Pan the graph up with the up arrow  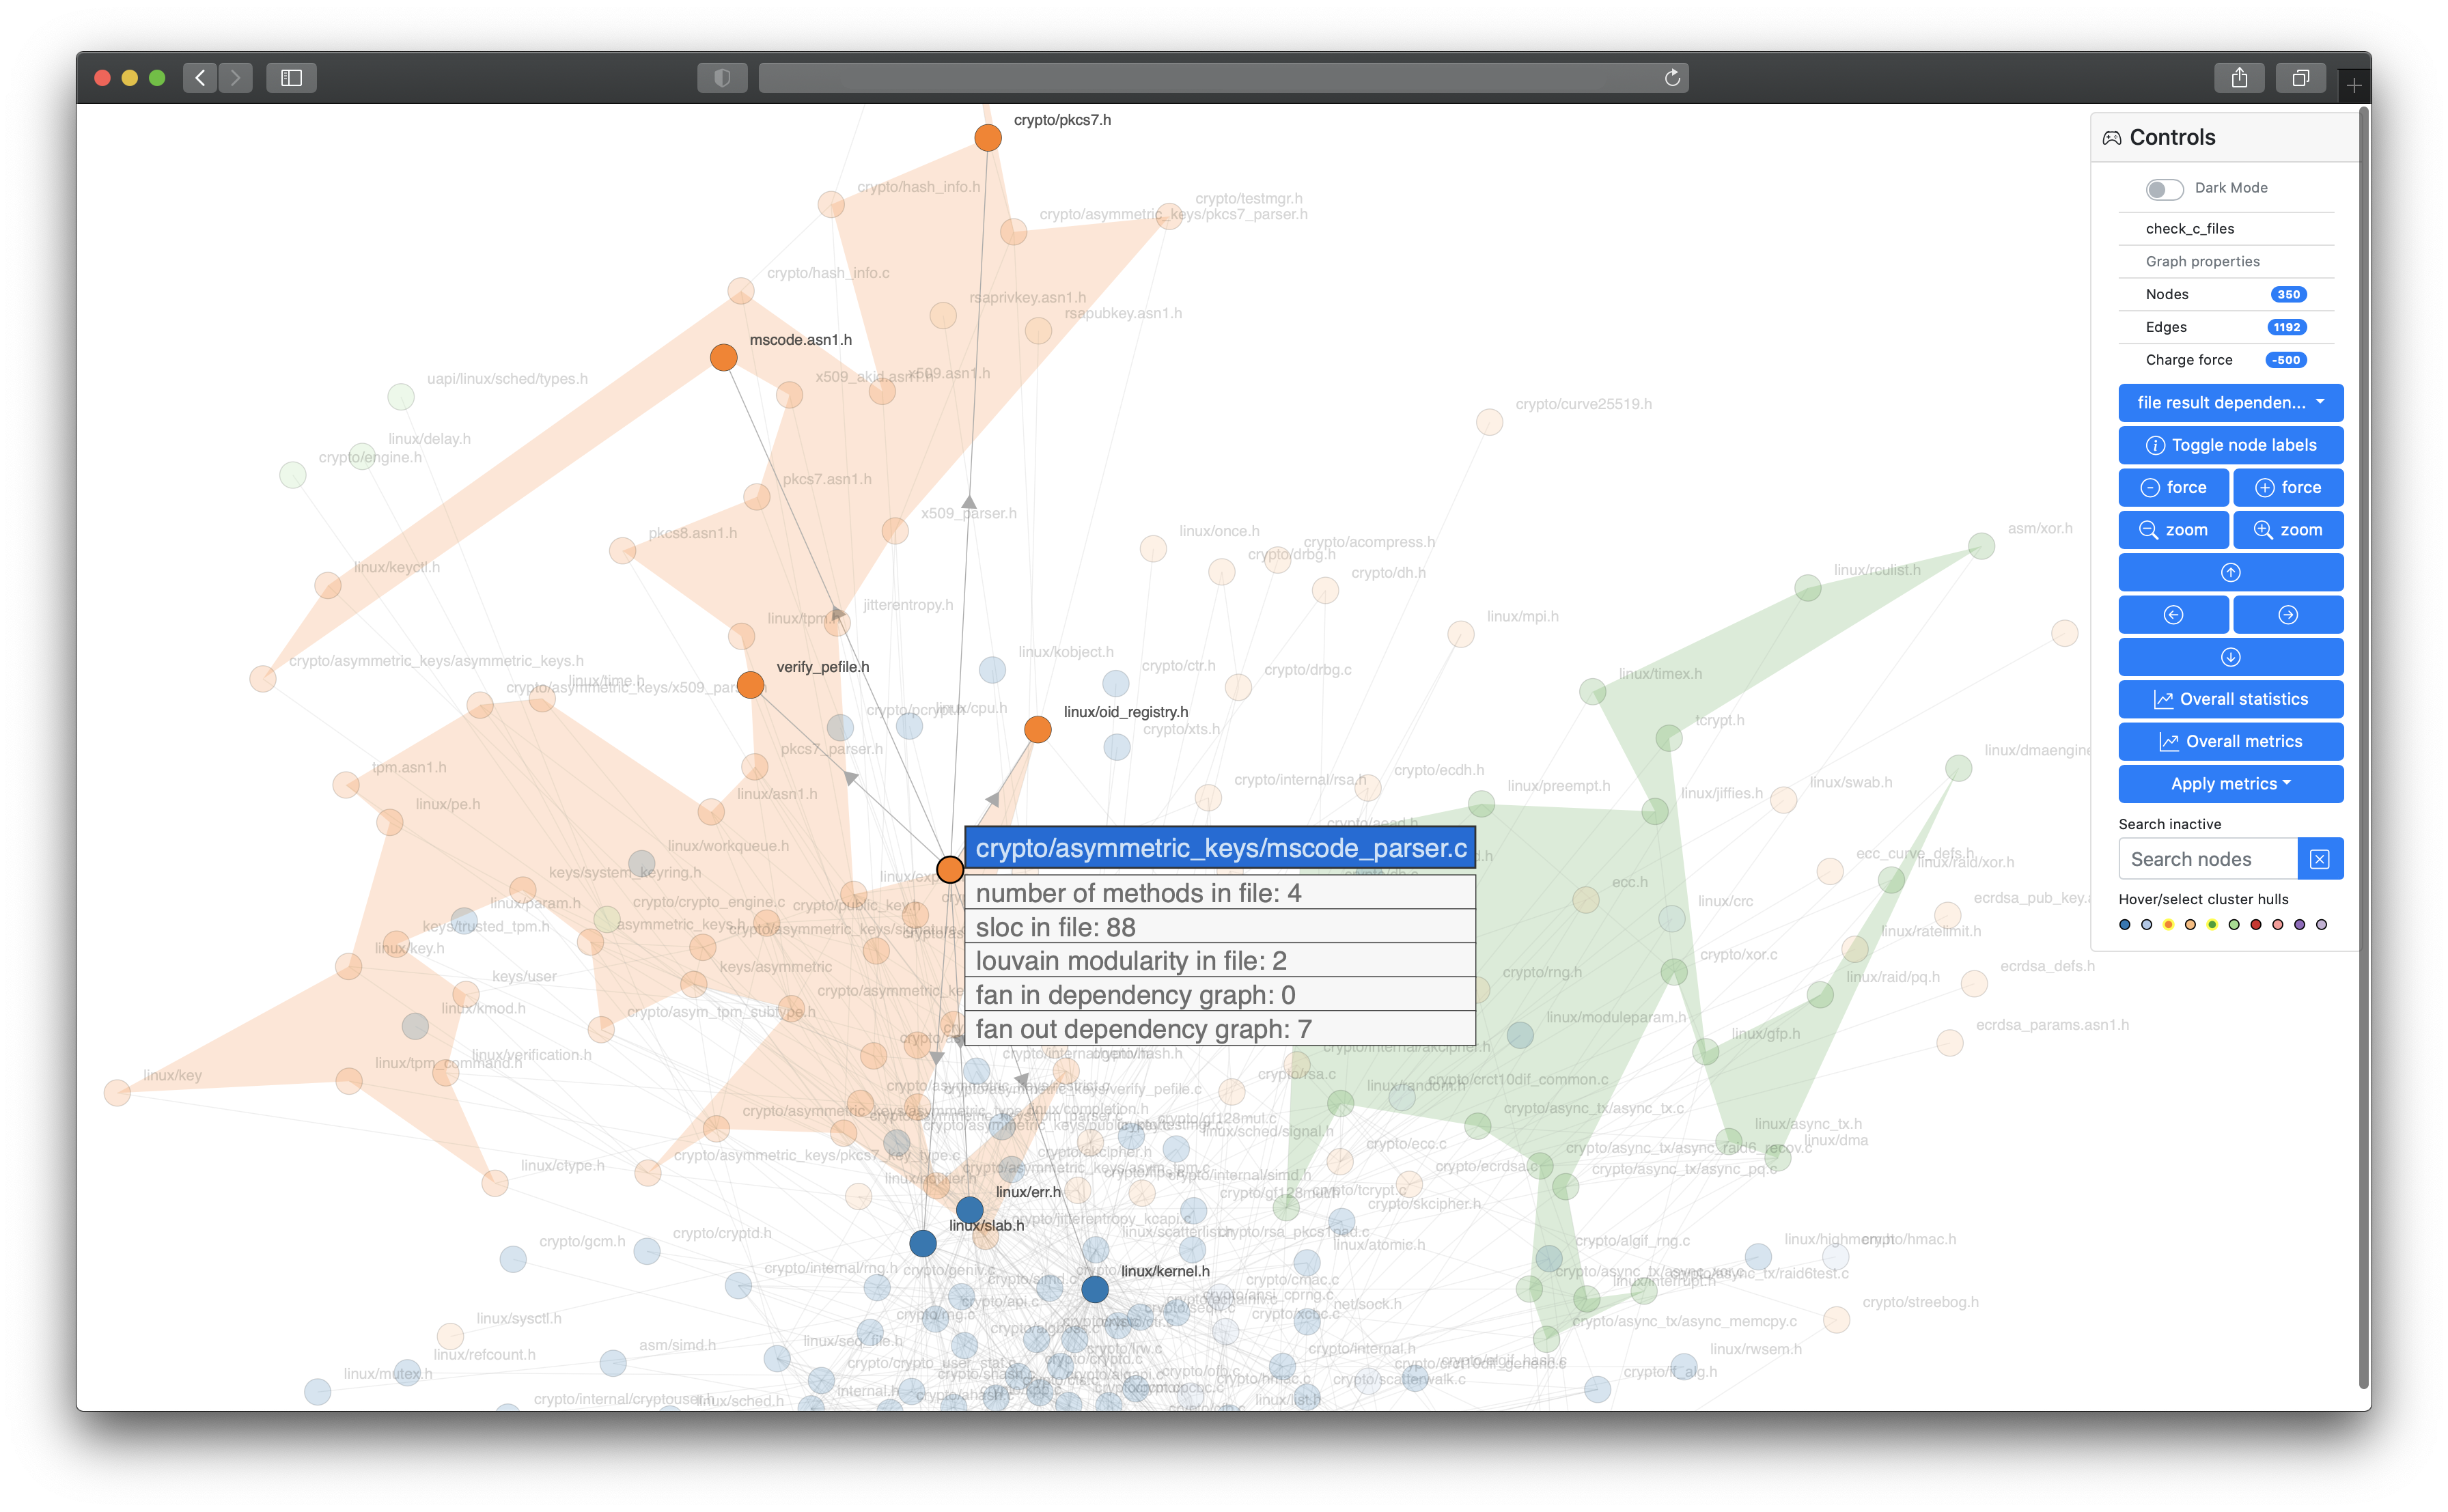point(2230,573)
